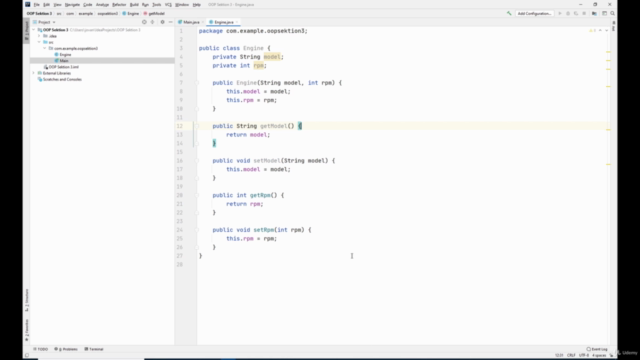This screenshot has height=360, width=640.
Task: Fold the setModel method at line 16
Action: point(196,161)
